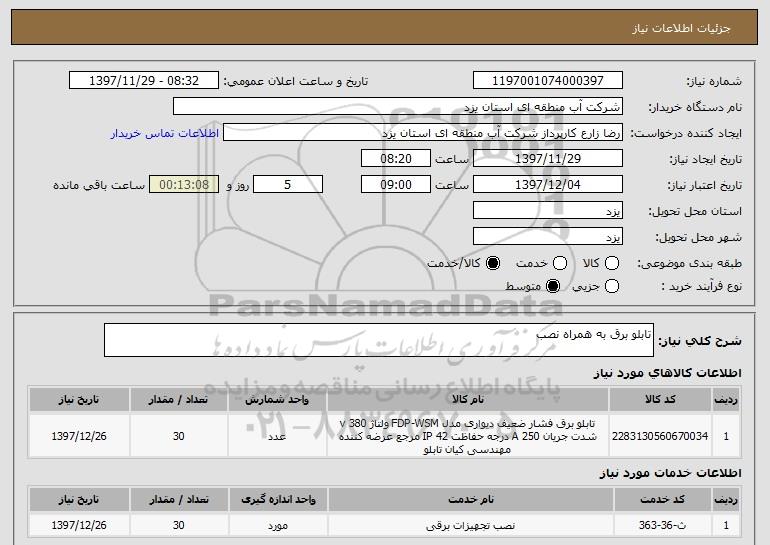Click service code ث-36-363 cell
The height and width of the screenshot is (545, 770).
[x=662, y=525]
